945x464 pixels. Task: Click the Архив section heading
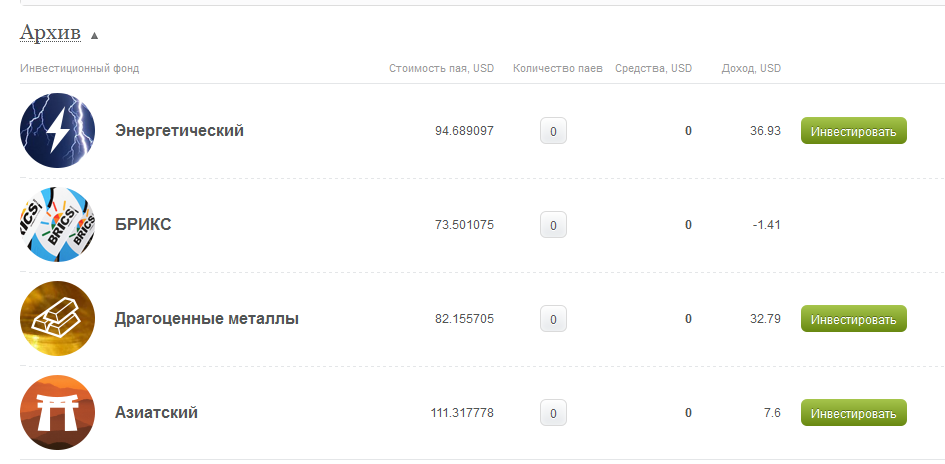pyautogui.click(x=50, y=33)
